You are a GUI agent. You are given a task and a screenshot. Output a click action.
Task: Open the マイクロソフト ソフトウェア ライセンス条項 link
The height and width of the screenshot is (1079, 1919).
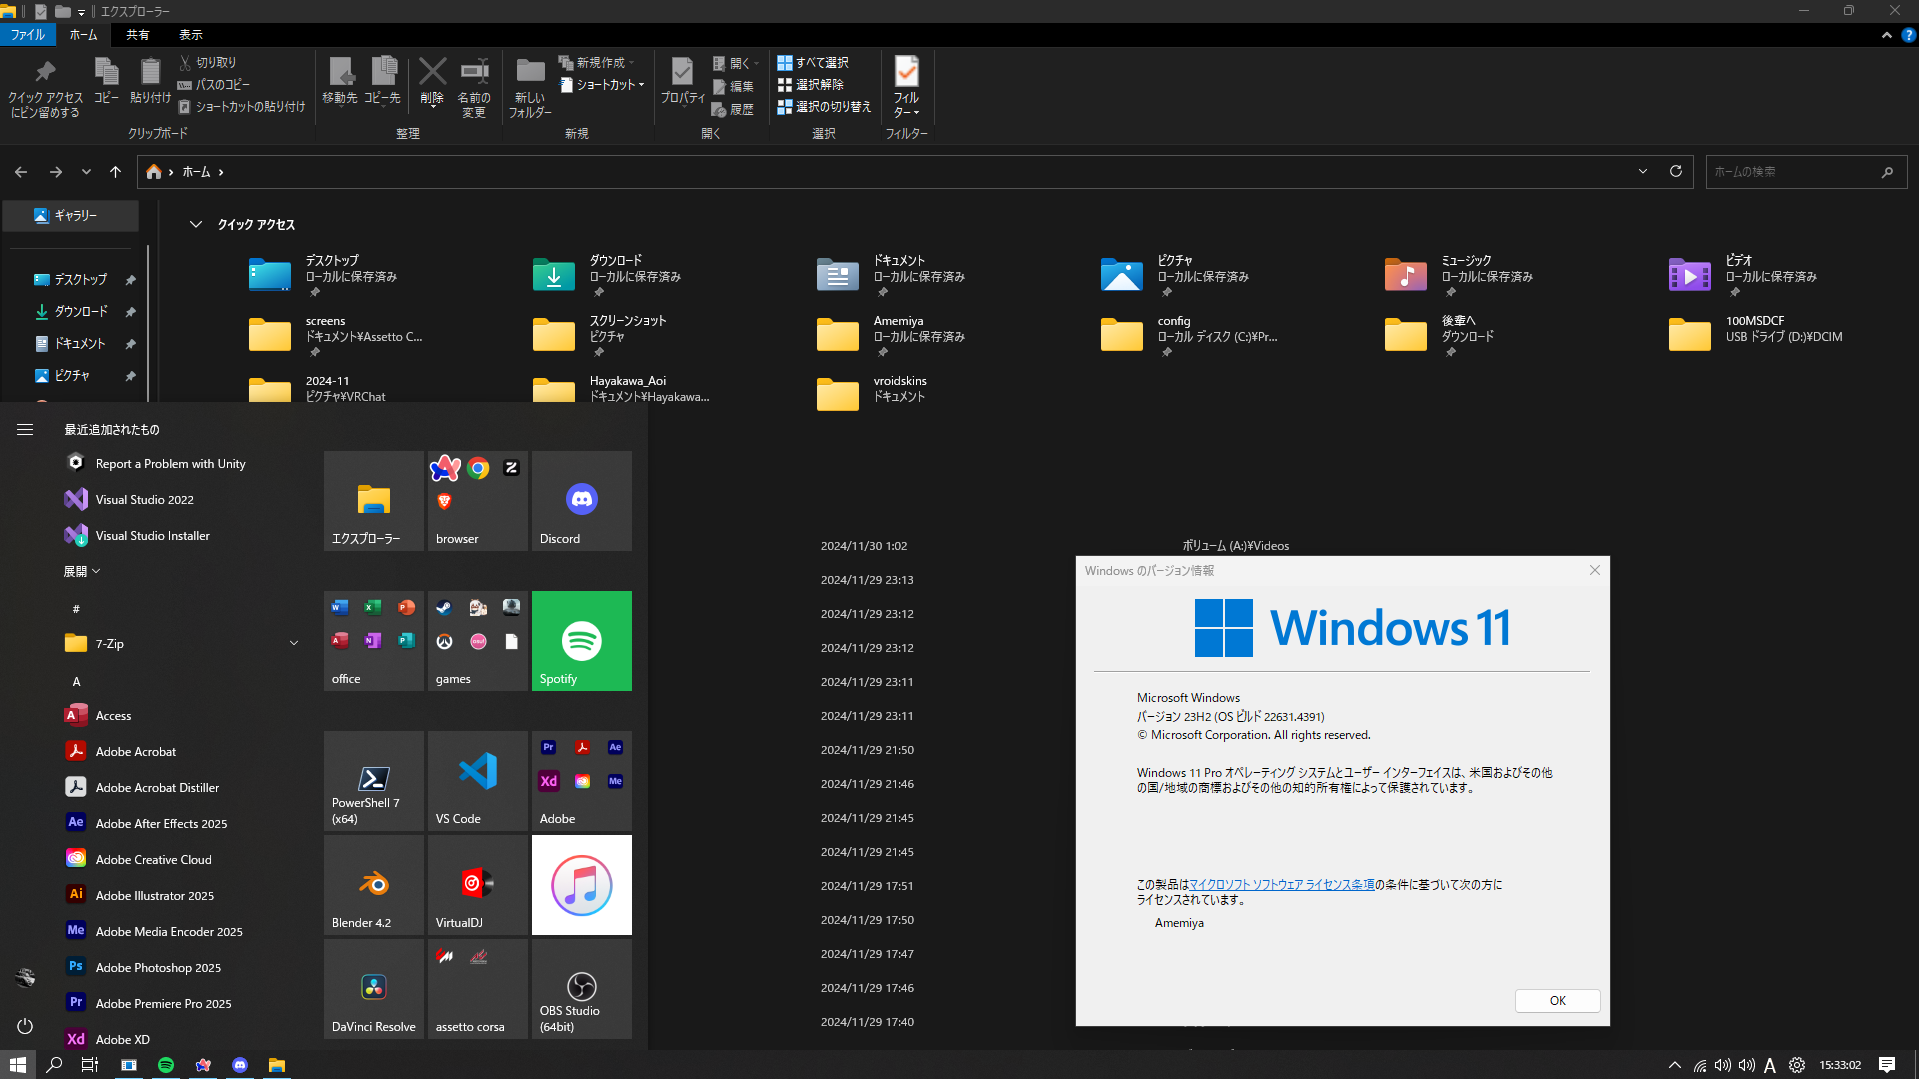coord(1282,885)
